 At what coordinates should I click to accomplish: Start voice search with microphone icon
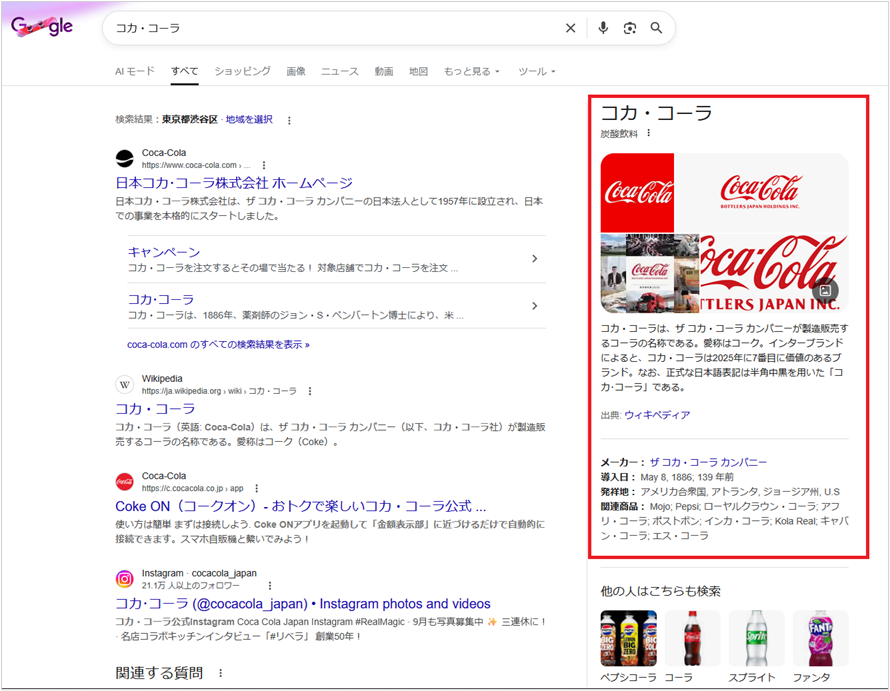[603, 28]
